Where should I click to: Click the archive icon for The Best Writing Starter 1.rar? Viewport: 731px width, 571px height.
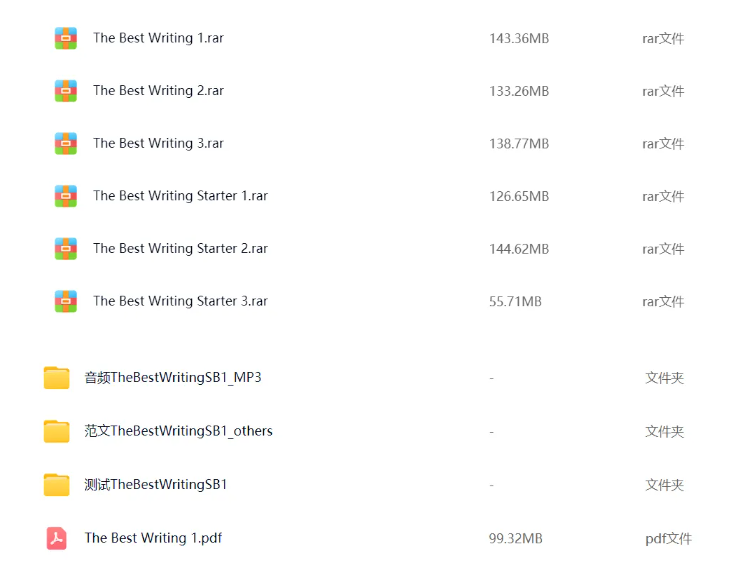click(x=66, y=196)
